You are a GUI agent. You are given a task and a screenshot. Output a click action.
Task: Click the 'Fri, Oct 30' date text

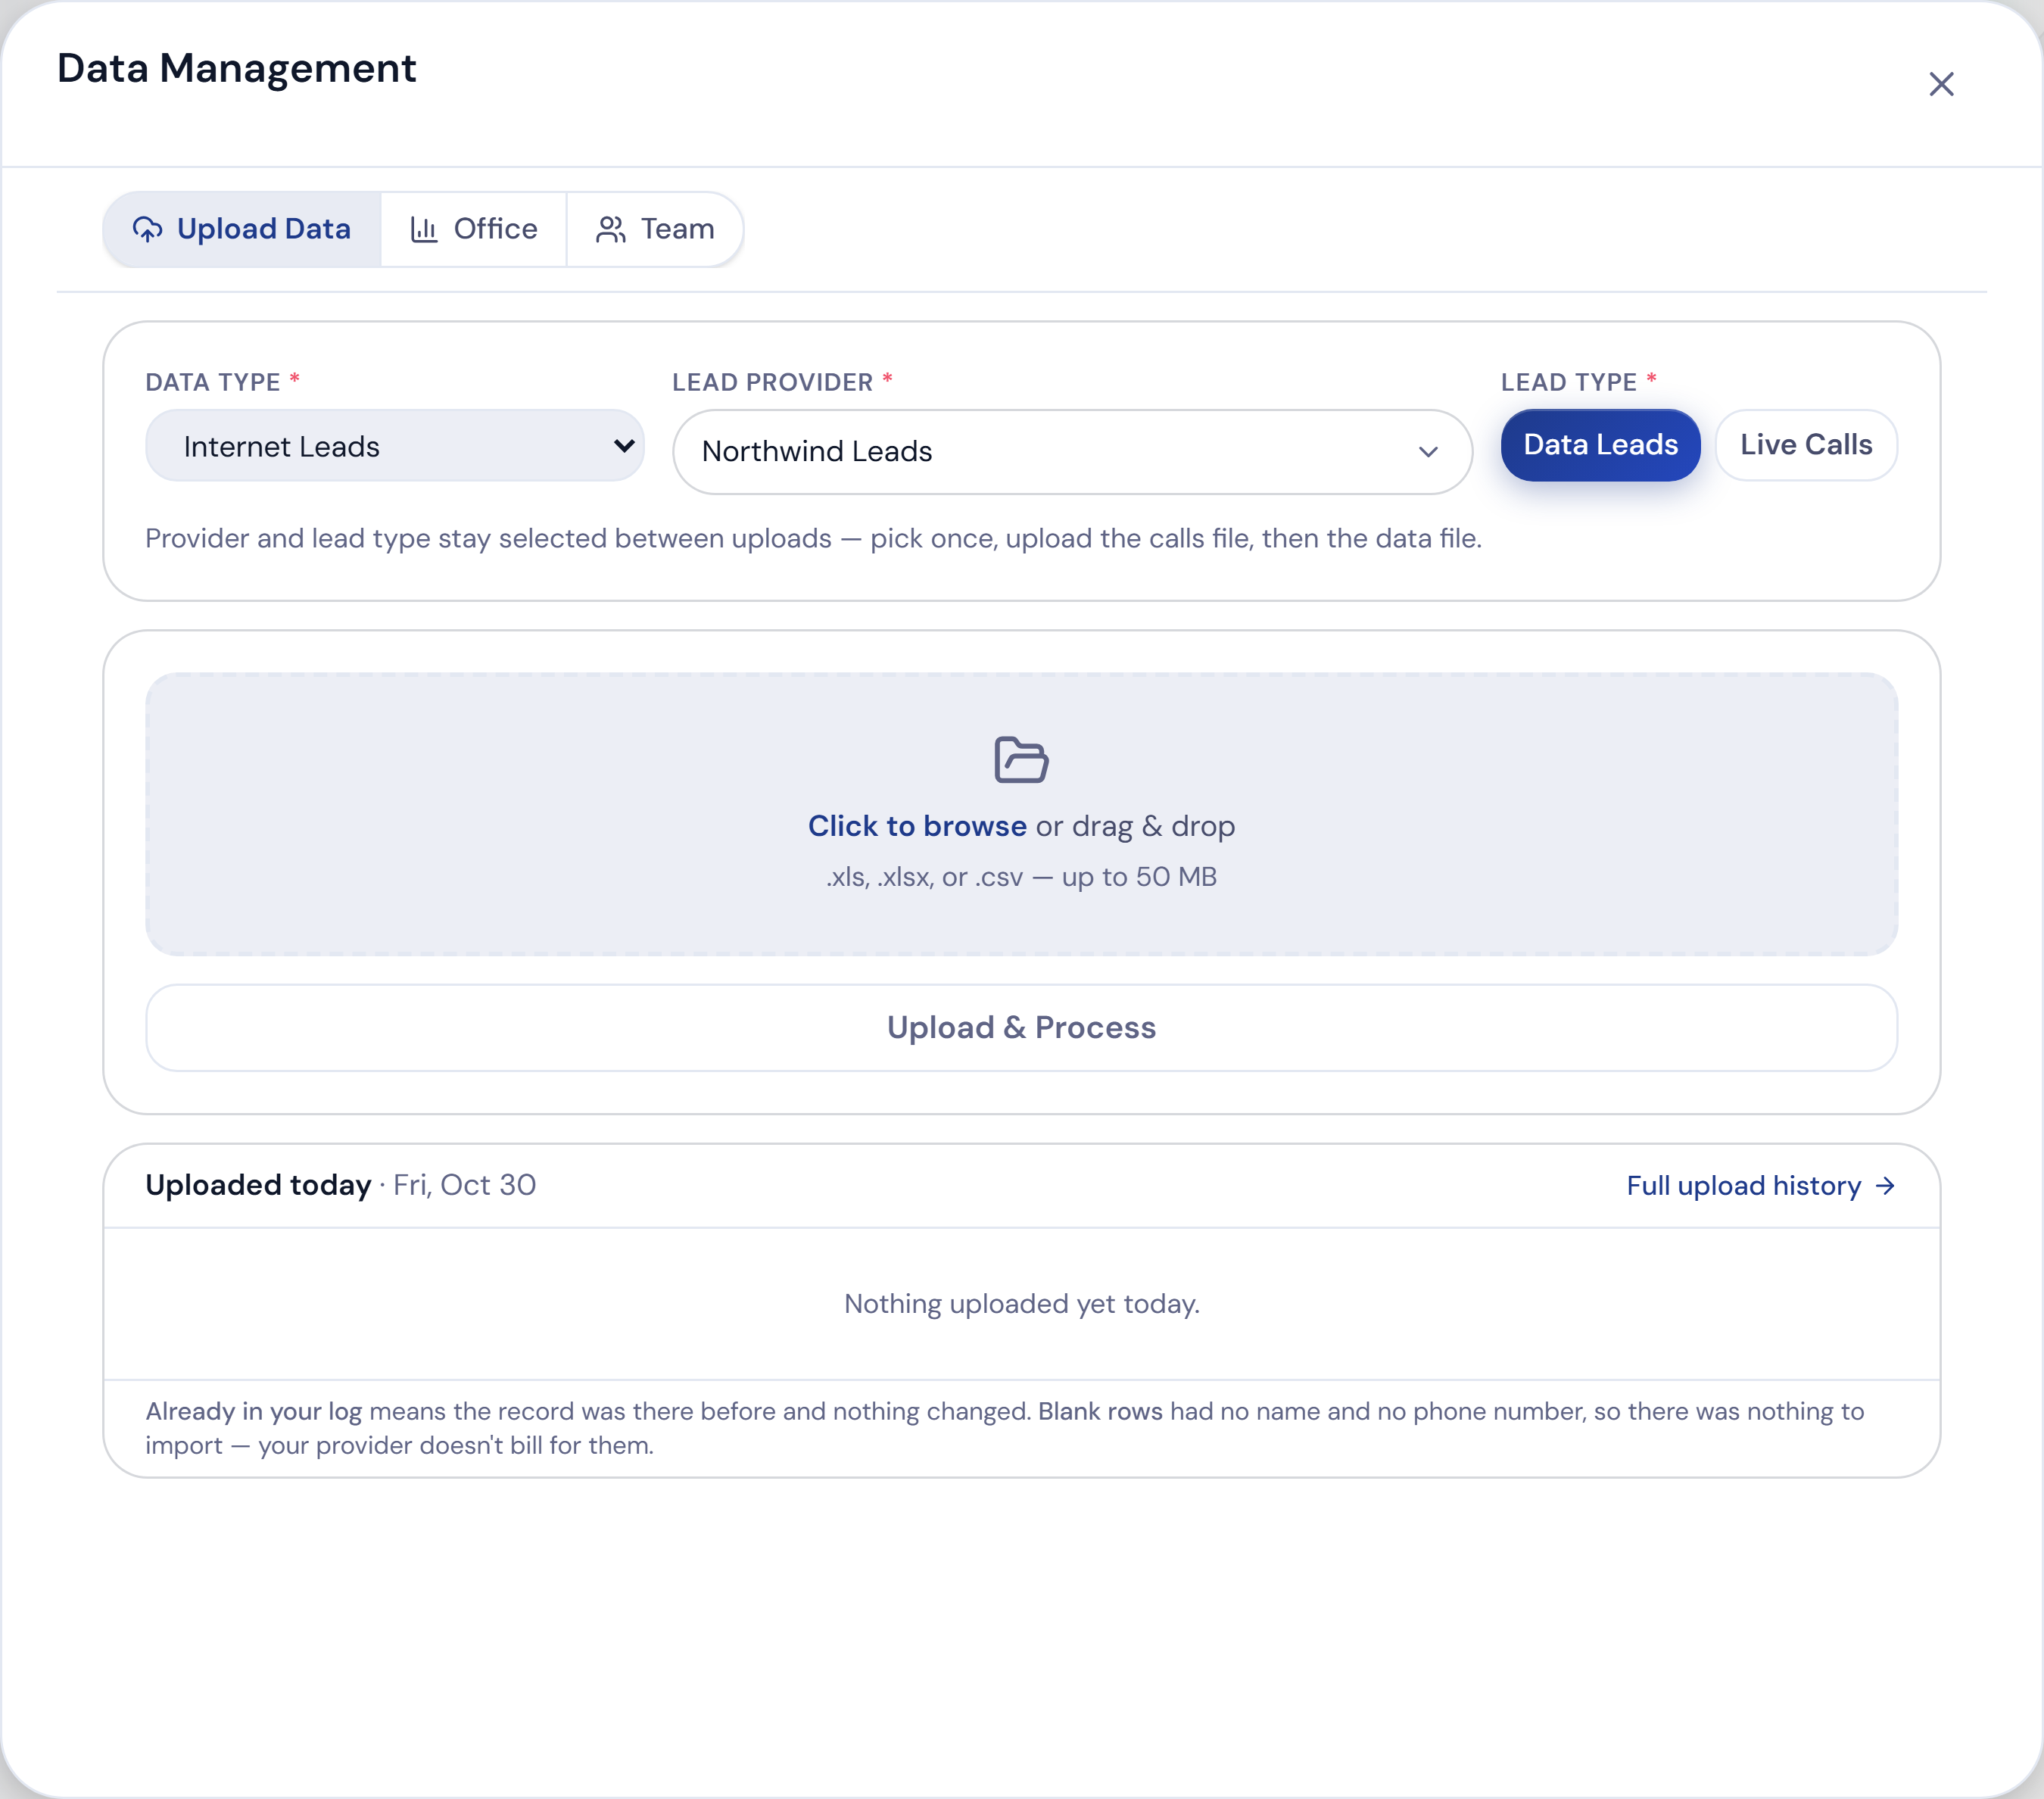pos(465,1185)
